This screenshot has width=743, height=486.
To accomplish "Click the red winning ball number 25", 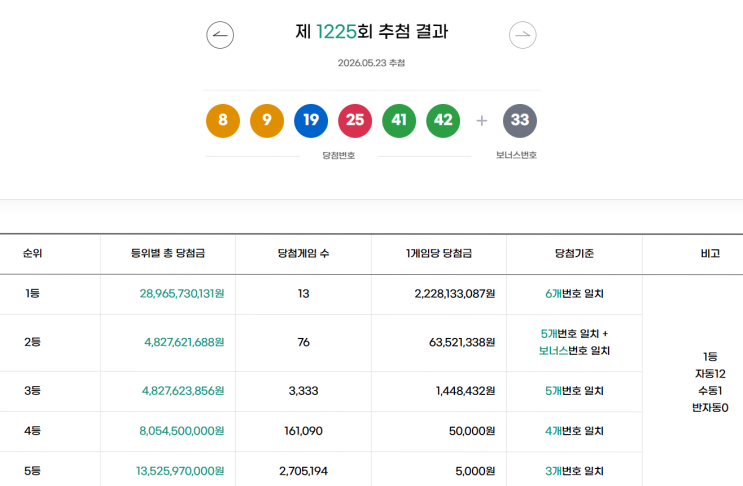I will click(355, 121).
